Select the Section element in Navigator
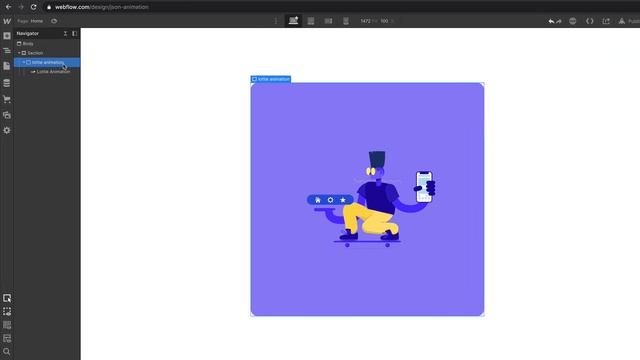 tap(47, 53)
